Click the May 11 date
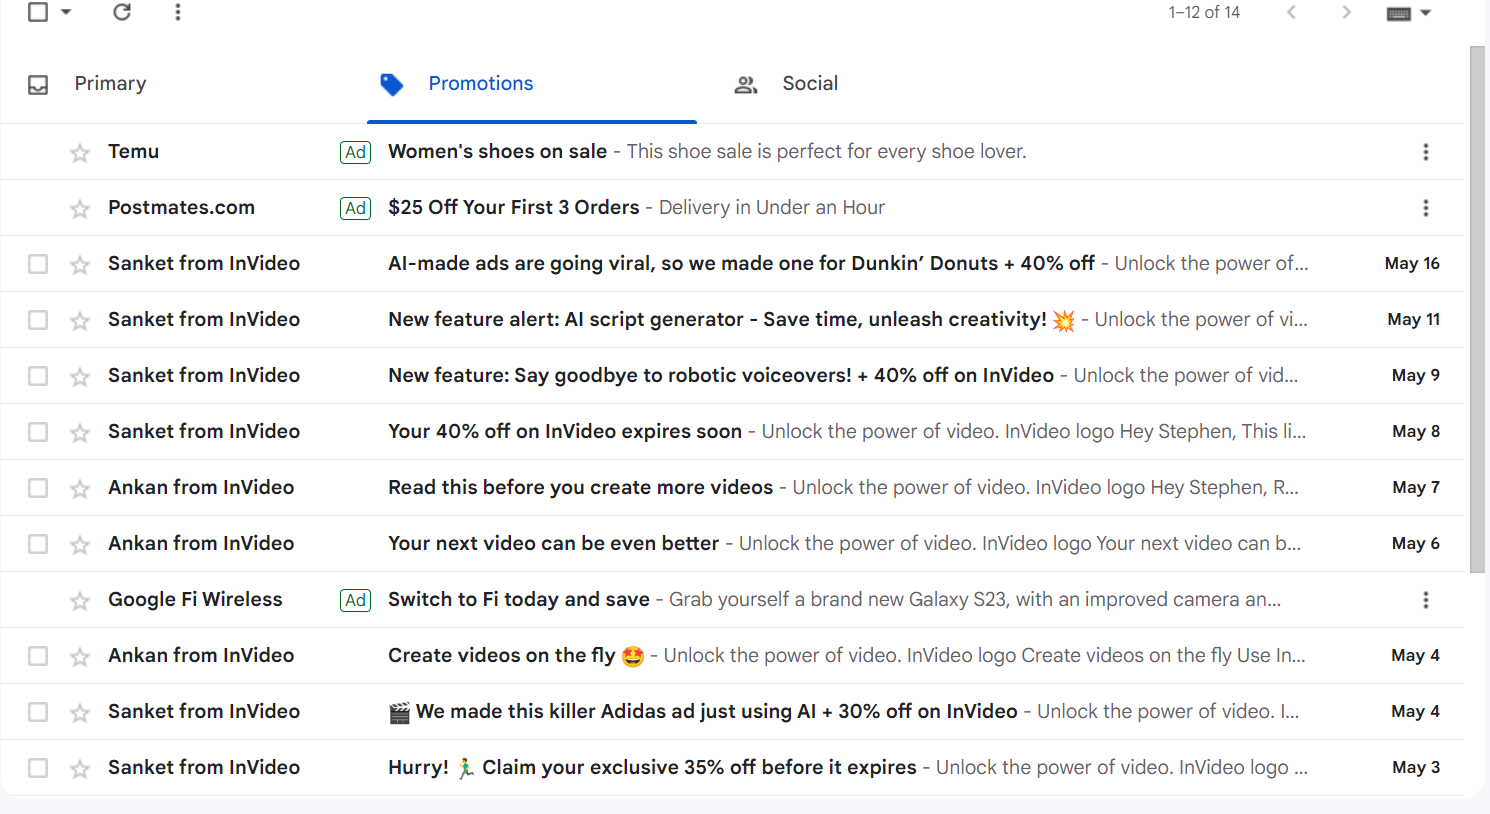The width and height of the screenshot is (1490, 814). pos(1414,319)
